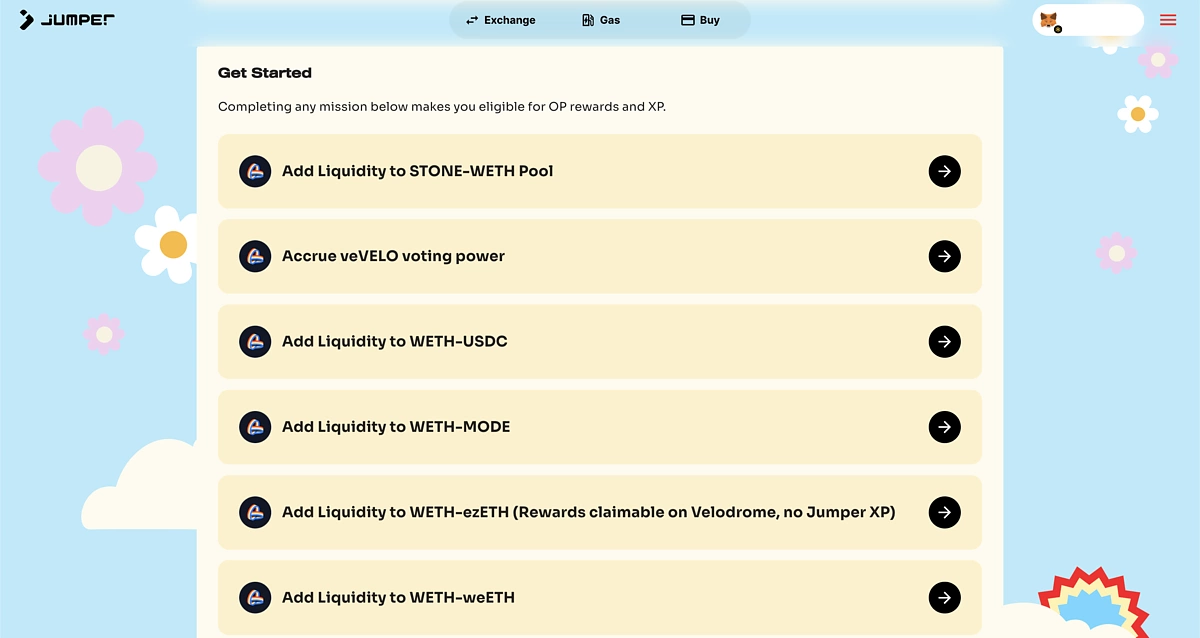Click arrow button for STONE-WETH Pool
This screenshot has height=638, width=1200.
pyautogui.click(x=945, y=171)
